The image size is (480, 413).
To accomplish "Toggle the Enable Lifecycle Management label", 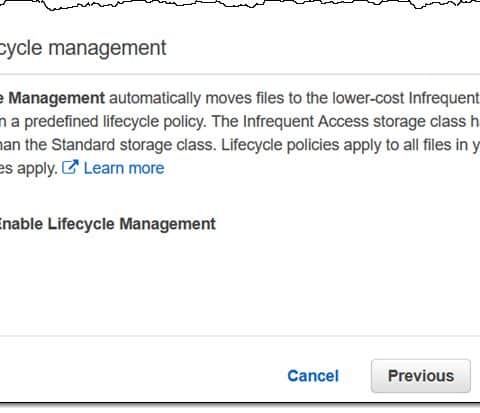I will (107, 224).
